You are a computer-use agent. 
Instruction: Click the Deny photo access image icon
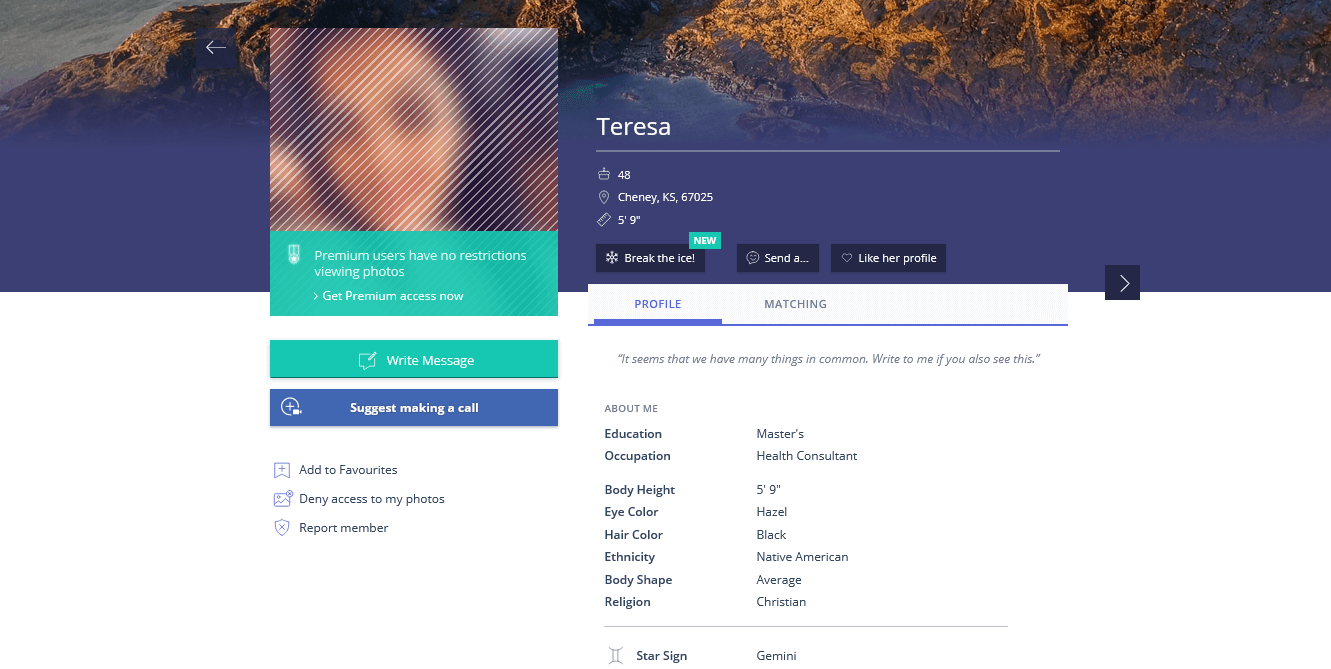point(282,499)
